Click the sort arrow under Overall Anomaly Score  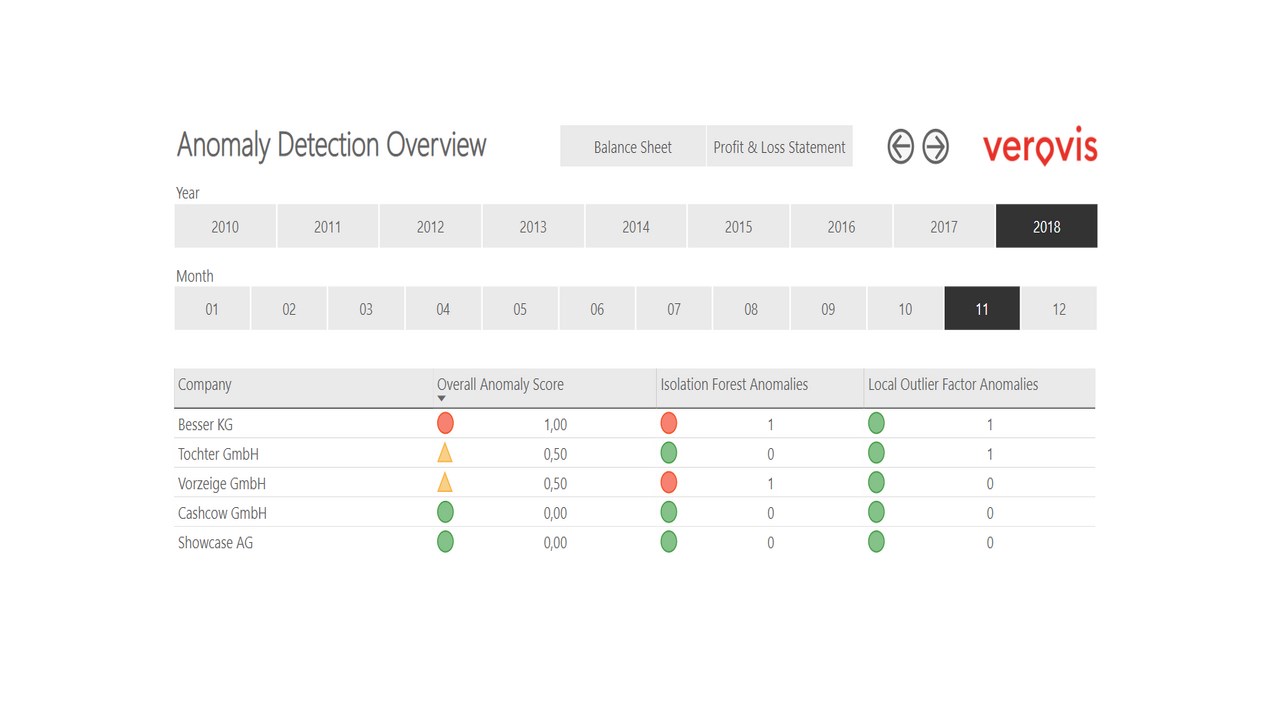(441, 399)
